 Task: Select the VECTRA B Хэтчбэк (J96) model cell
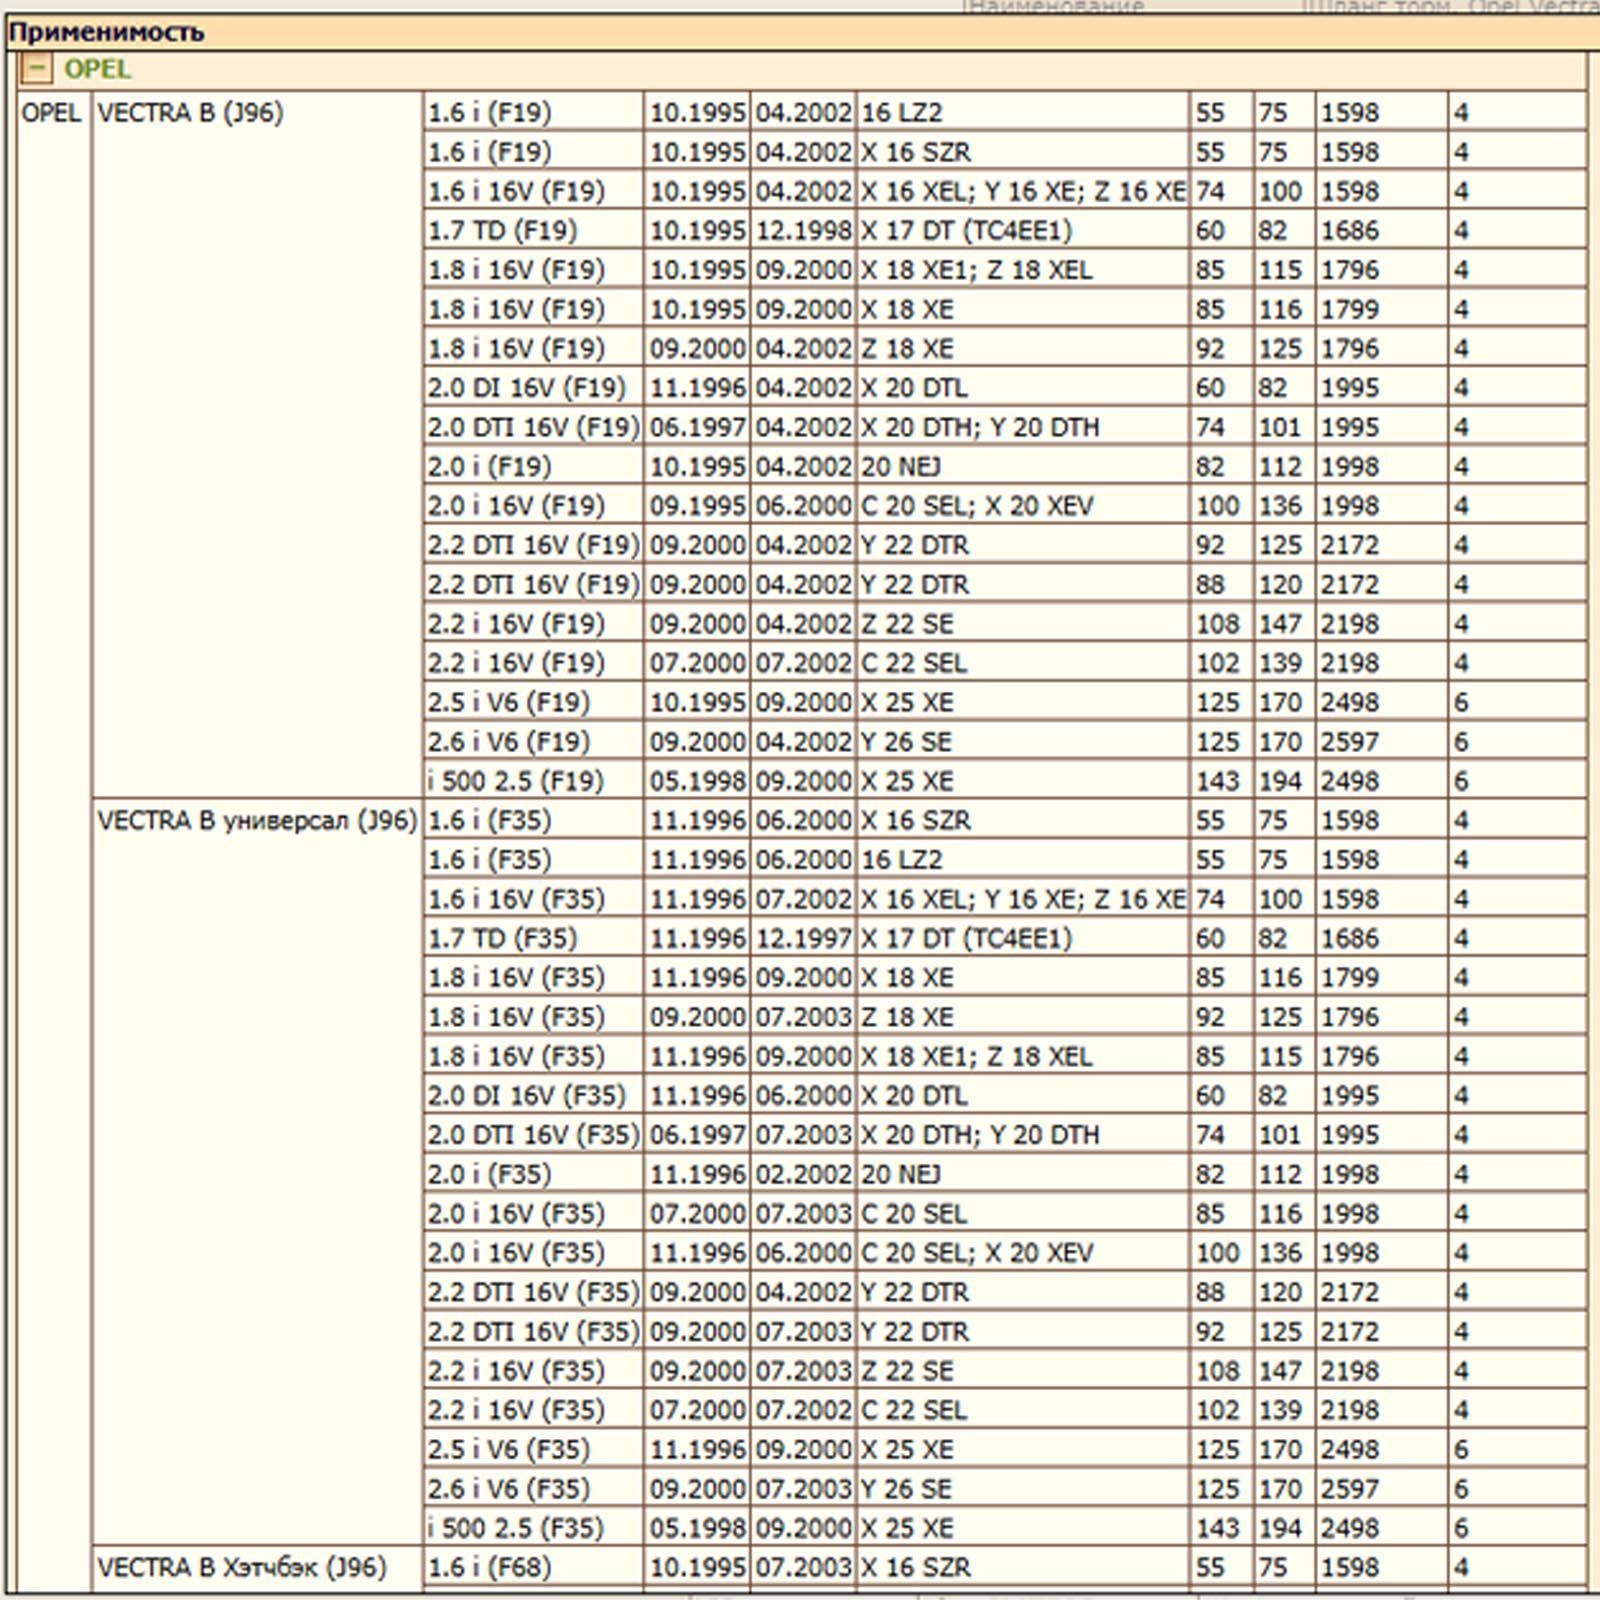241,1567
